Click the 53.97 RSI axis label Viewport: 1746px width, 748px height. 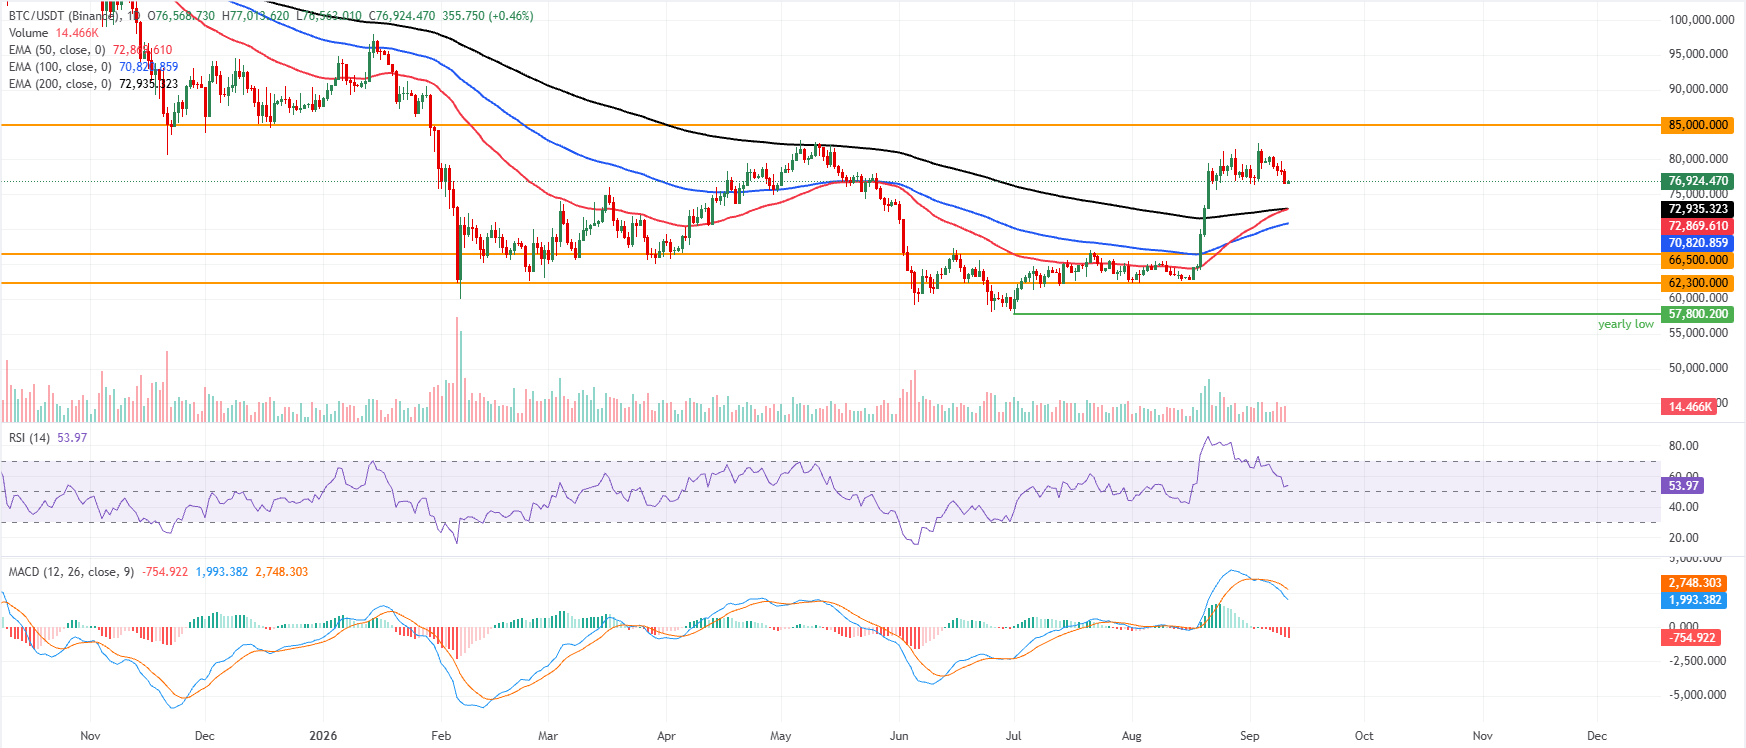click(1683, 485)
